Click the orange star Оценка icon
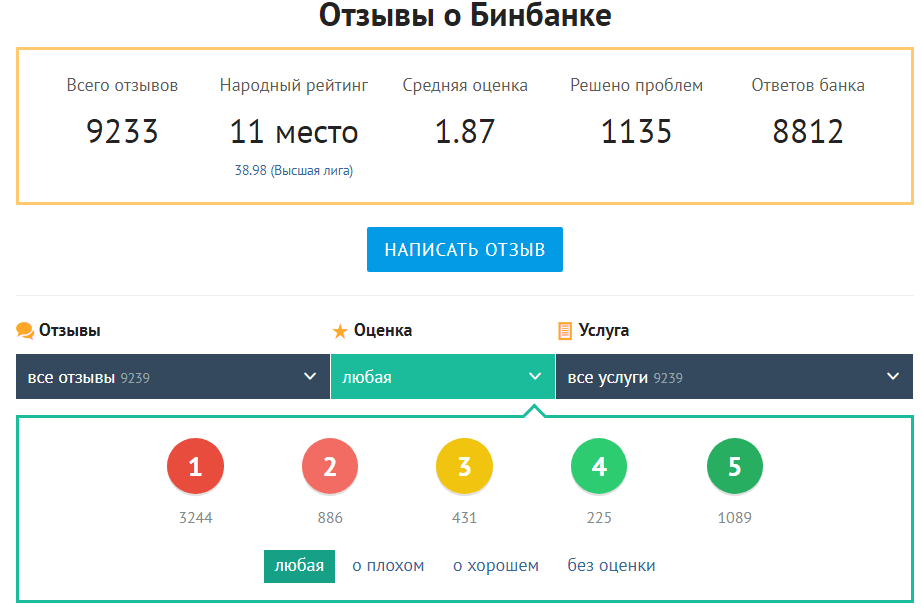This screenshot has width=921, height=612. coord(340,331)
